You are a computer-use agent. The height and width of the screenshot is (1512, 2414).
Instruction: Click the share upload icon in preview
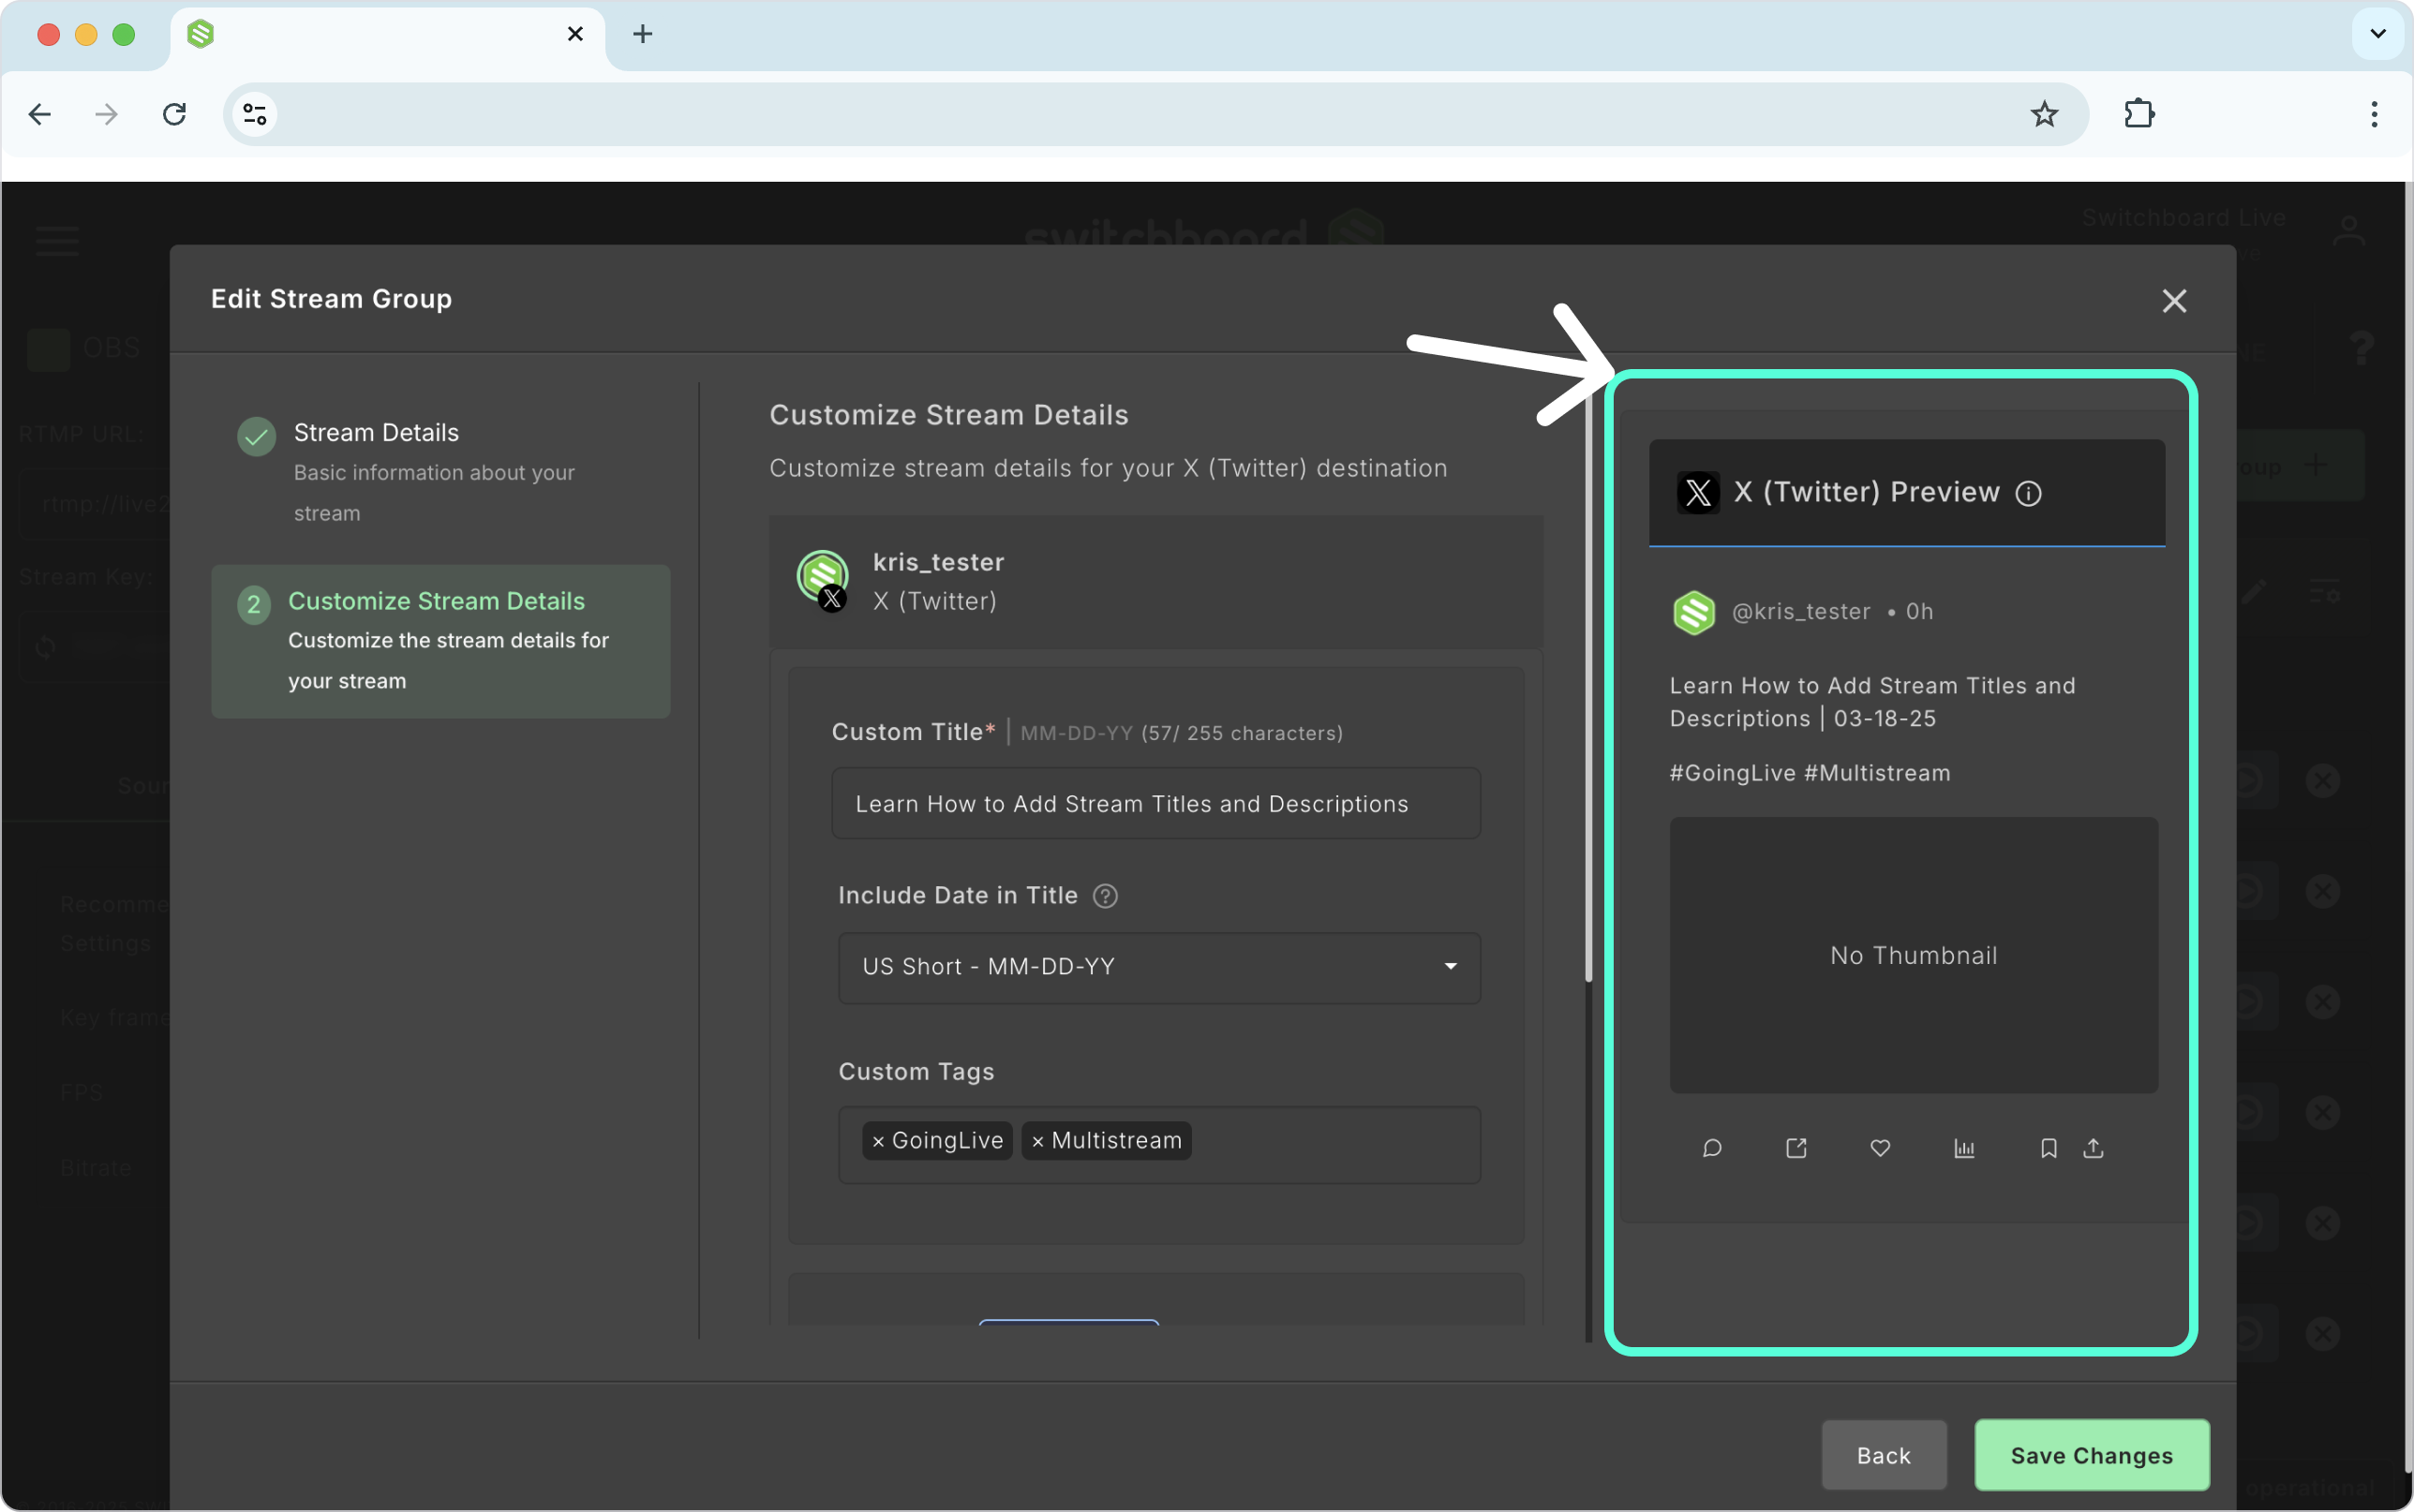coord(2093,1148)
